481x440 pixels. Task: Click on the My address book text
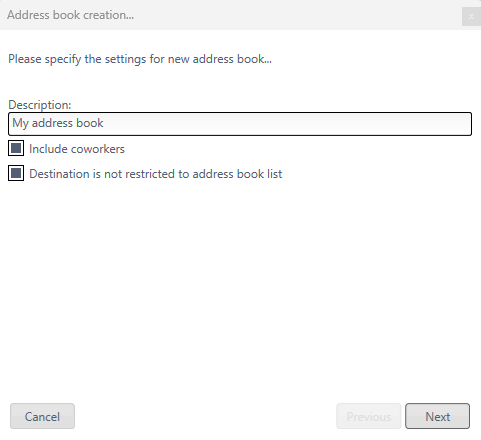(x=58, y=123)
